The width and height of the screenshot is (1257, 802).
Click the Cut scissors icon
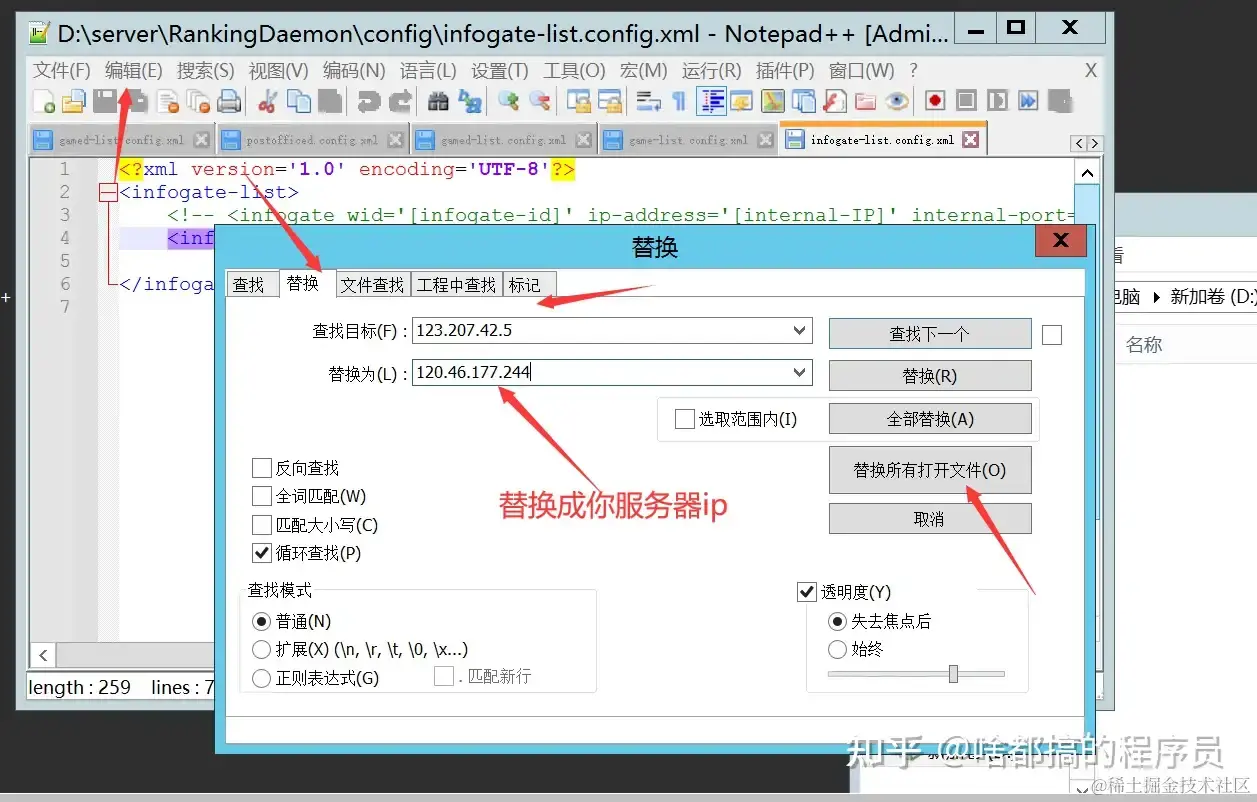point(267,101)
